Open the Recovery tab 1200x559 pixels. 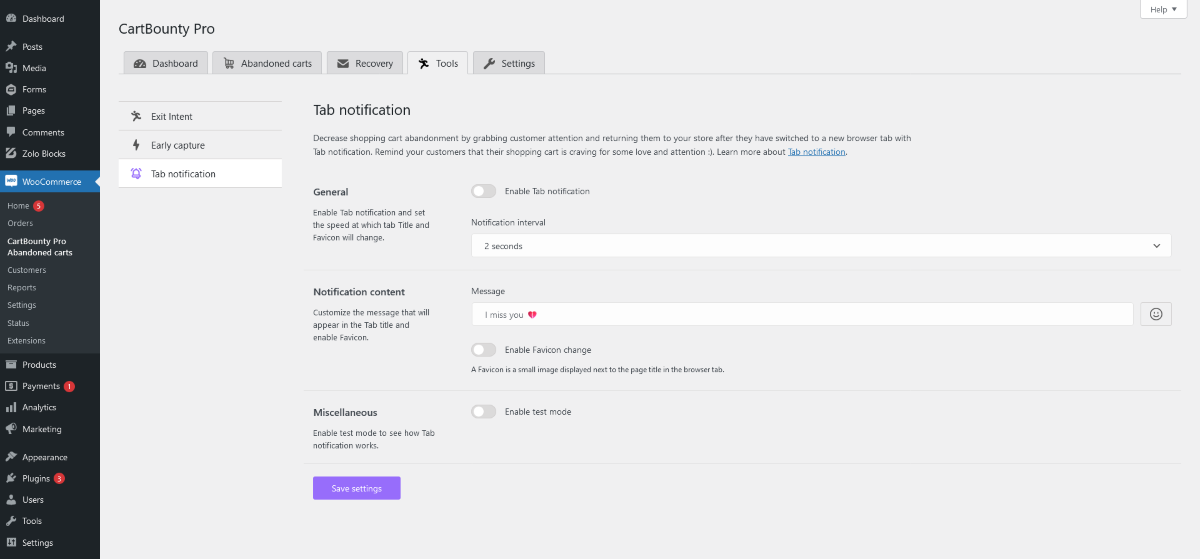(x=365, y=63)
